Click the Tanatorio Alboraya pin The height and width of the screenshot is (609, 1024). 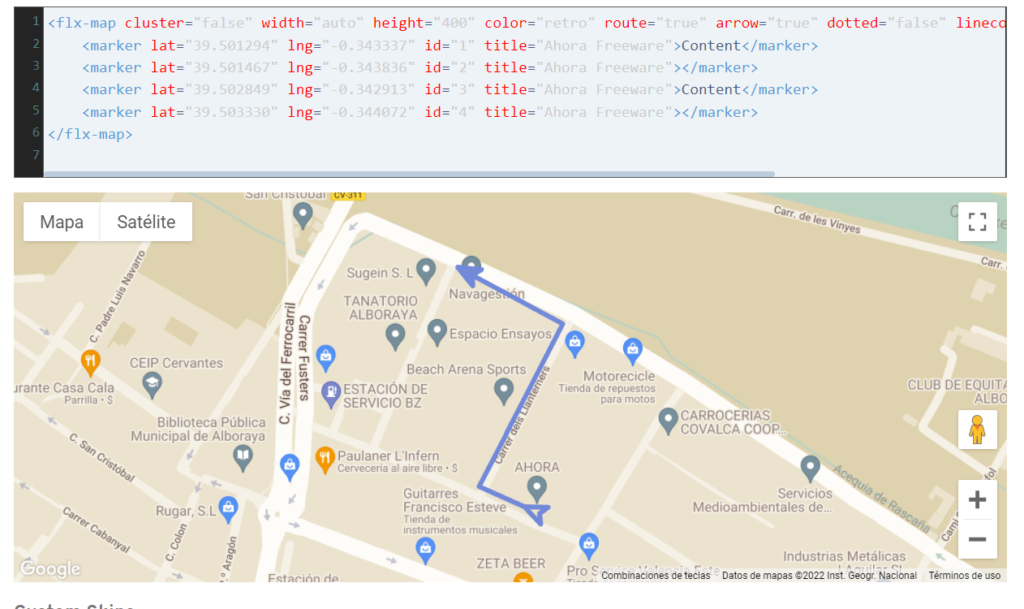point(395,337)
